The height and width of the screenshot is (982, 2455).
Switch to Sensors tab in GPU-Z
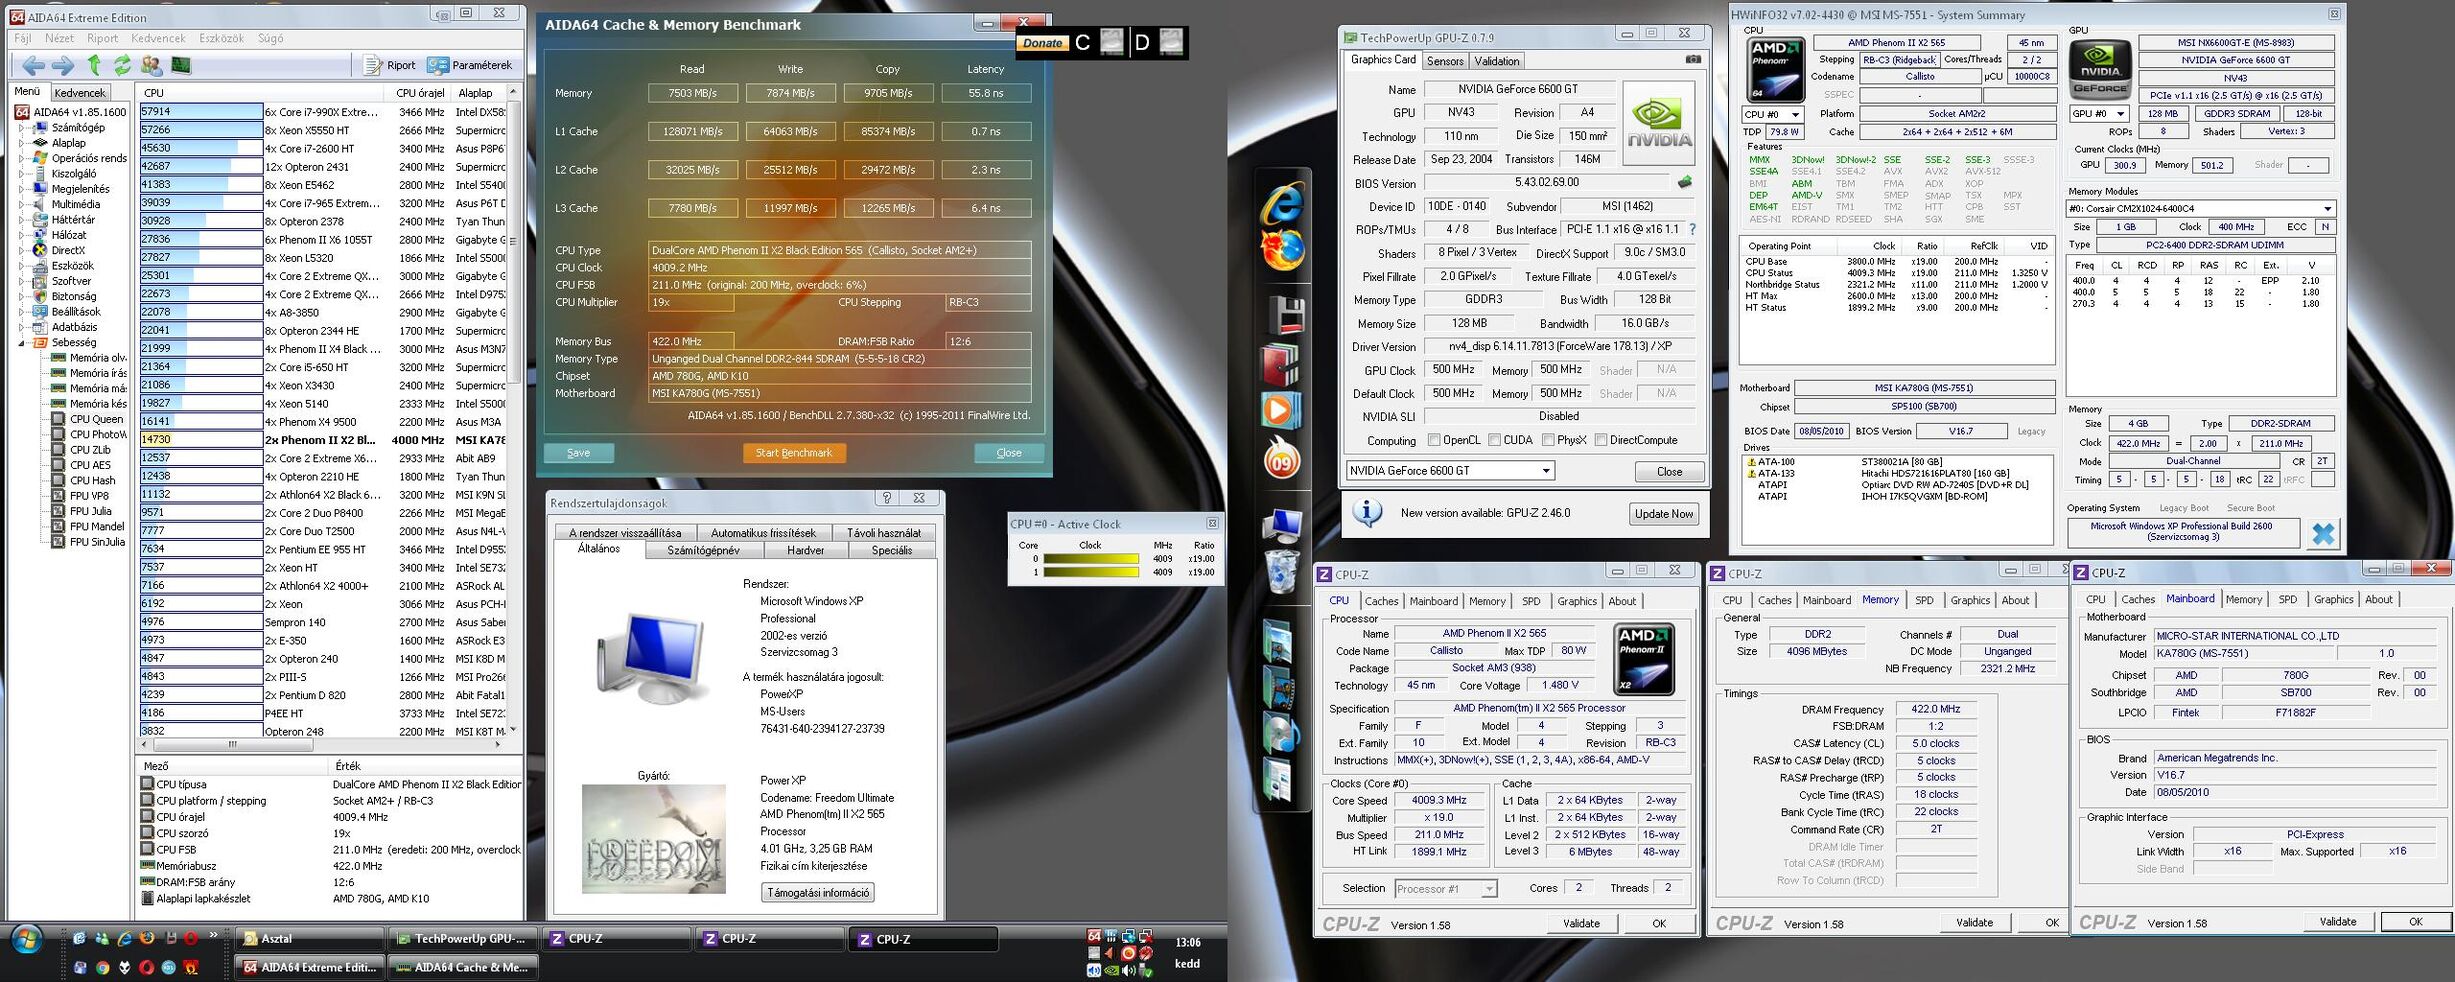1445,61
